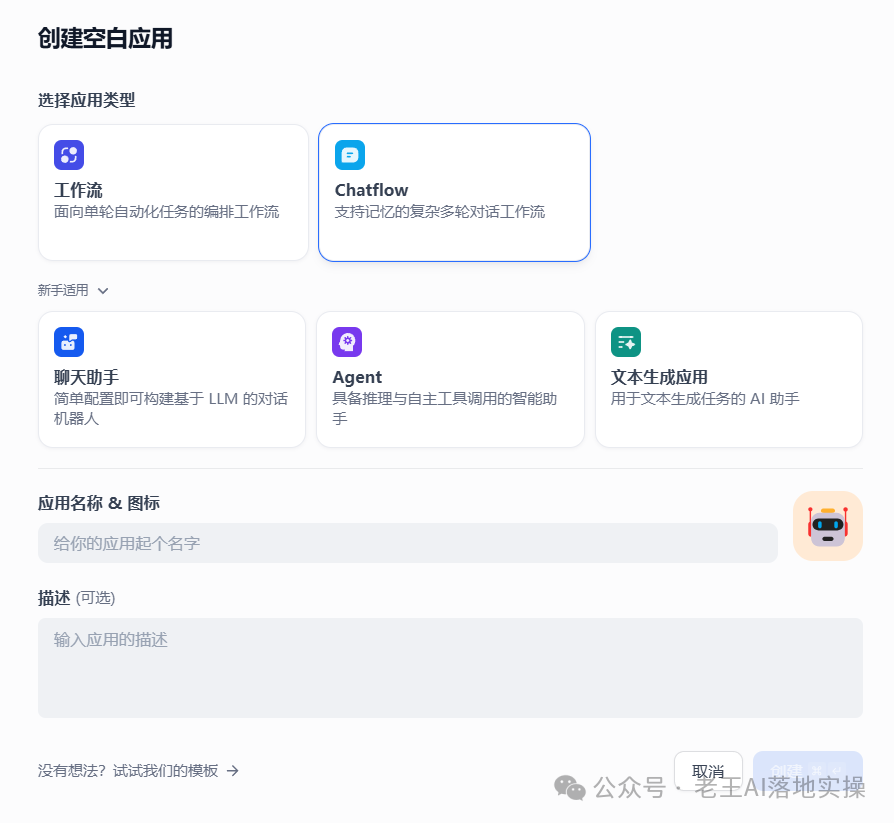Focus the 给你的应用起个名字 name field

[408, 543]
